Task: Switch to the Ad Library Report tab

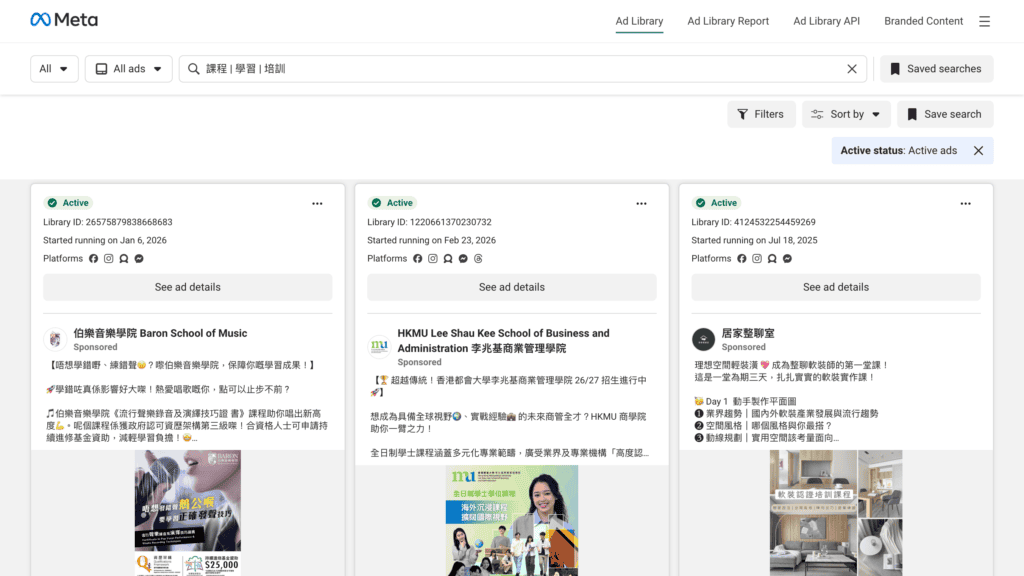Action: 728,20
